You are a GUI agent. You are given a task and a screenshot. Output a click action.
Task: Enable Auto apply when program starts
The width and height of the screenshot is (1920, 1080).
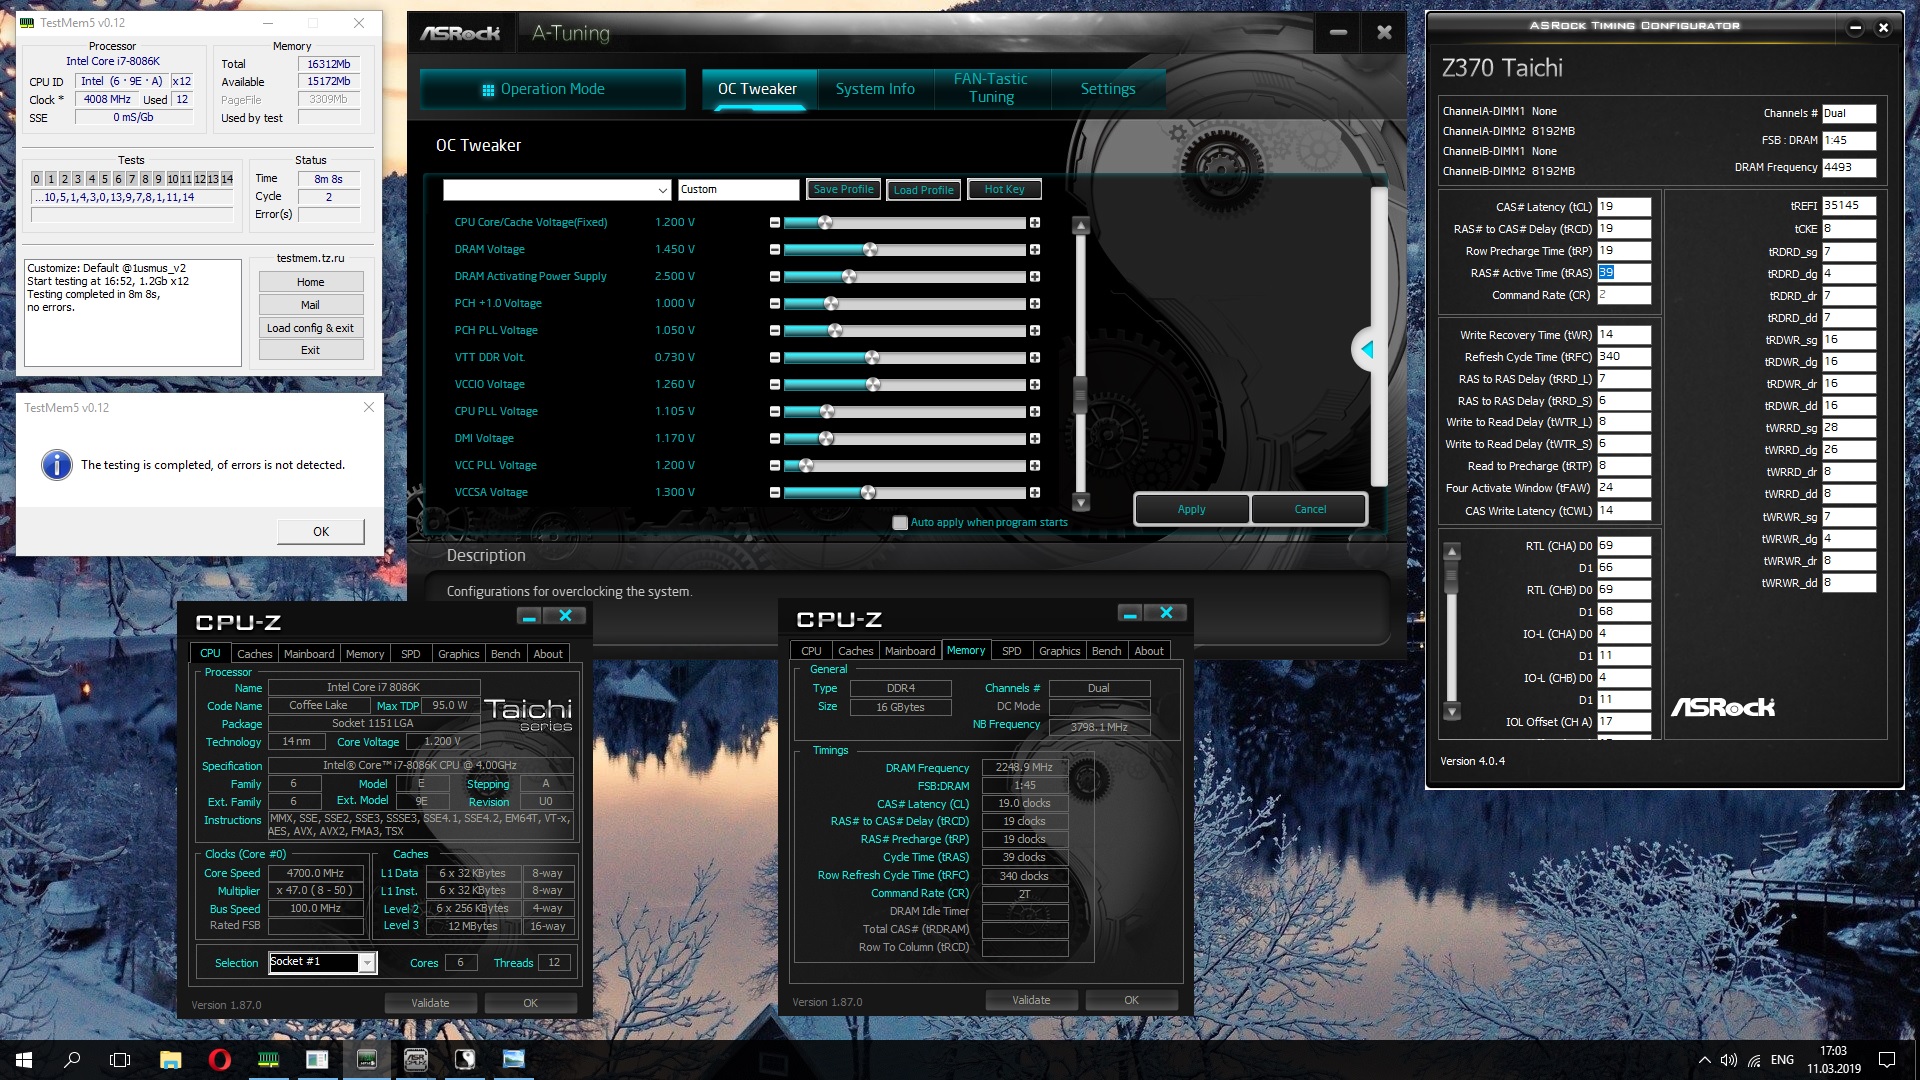coord(900,523)
